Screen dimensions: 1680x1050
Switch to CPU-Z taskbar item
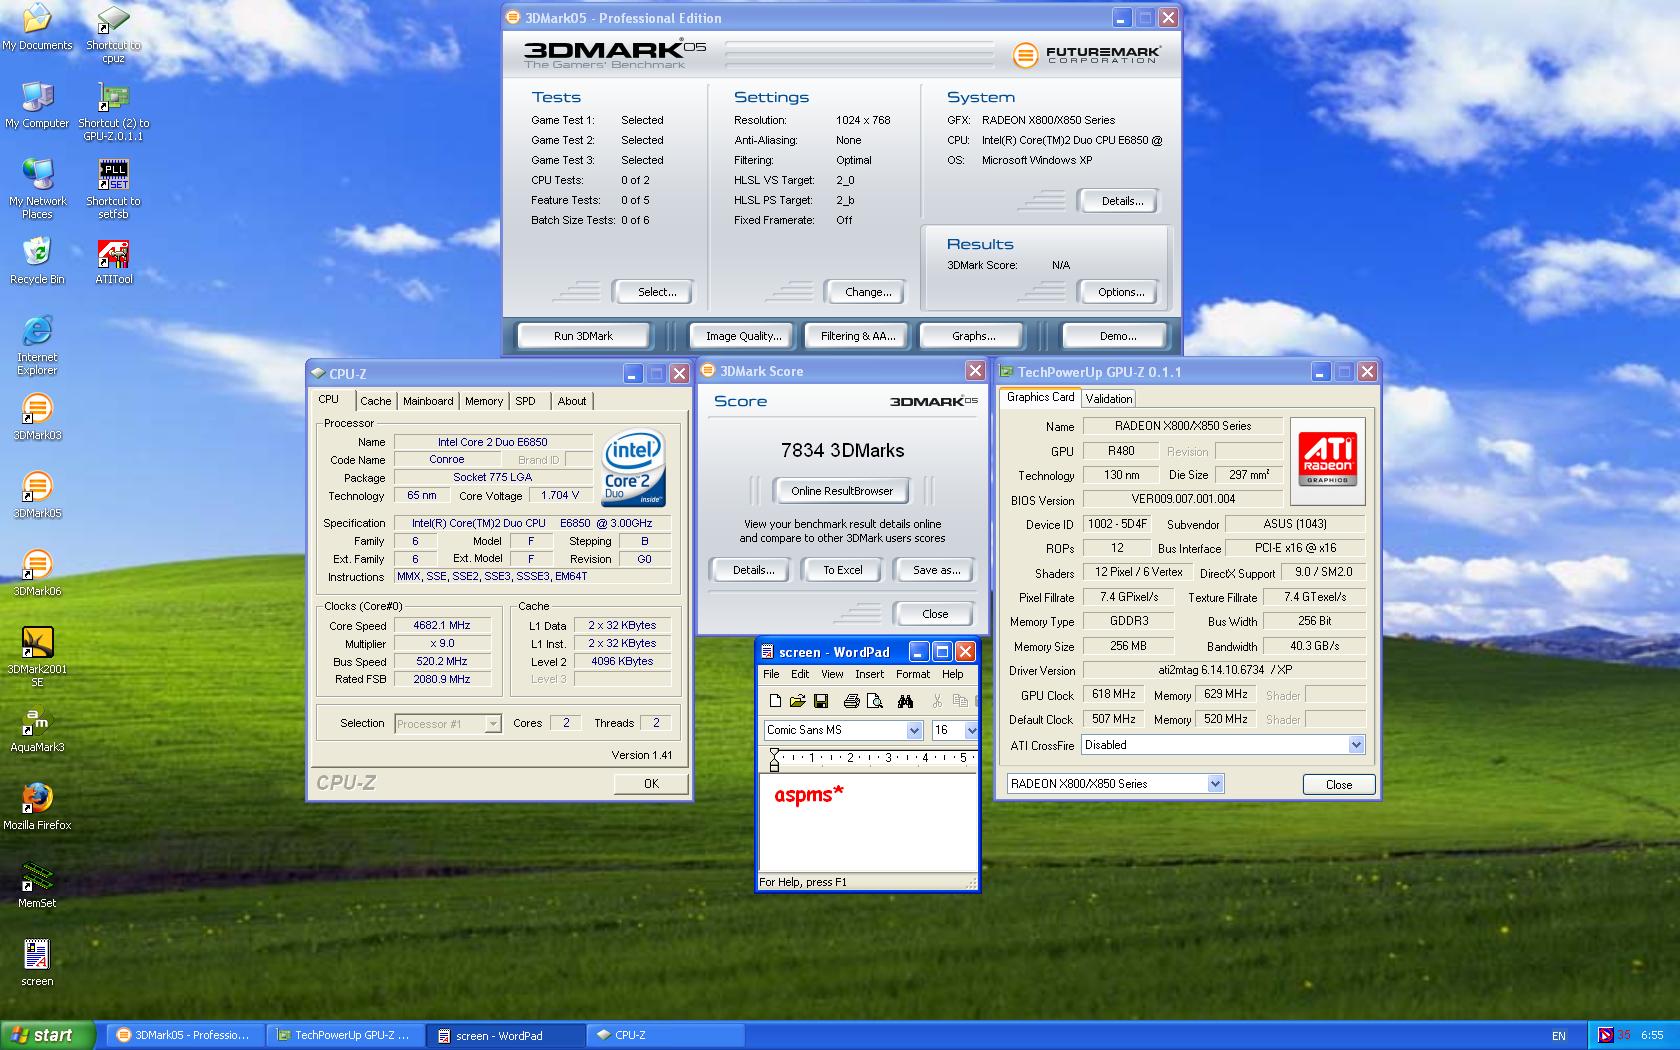(664, 1035)
